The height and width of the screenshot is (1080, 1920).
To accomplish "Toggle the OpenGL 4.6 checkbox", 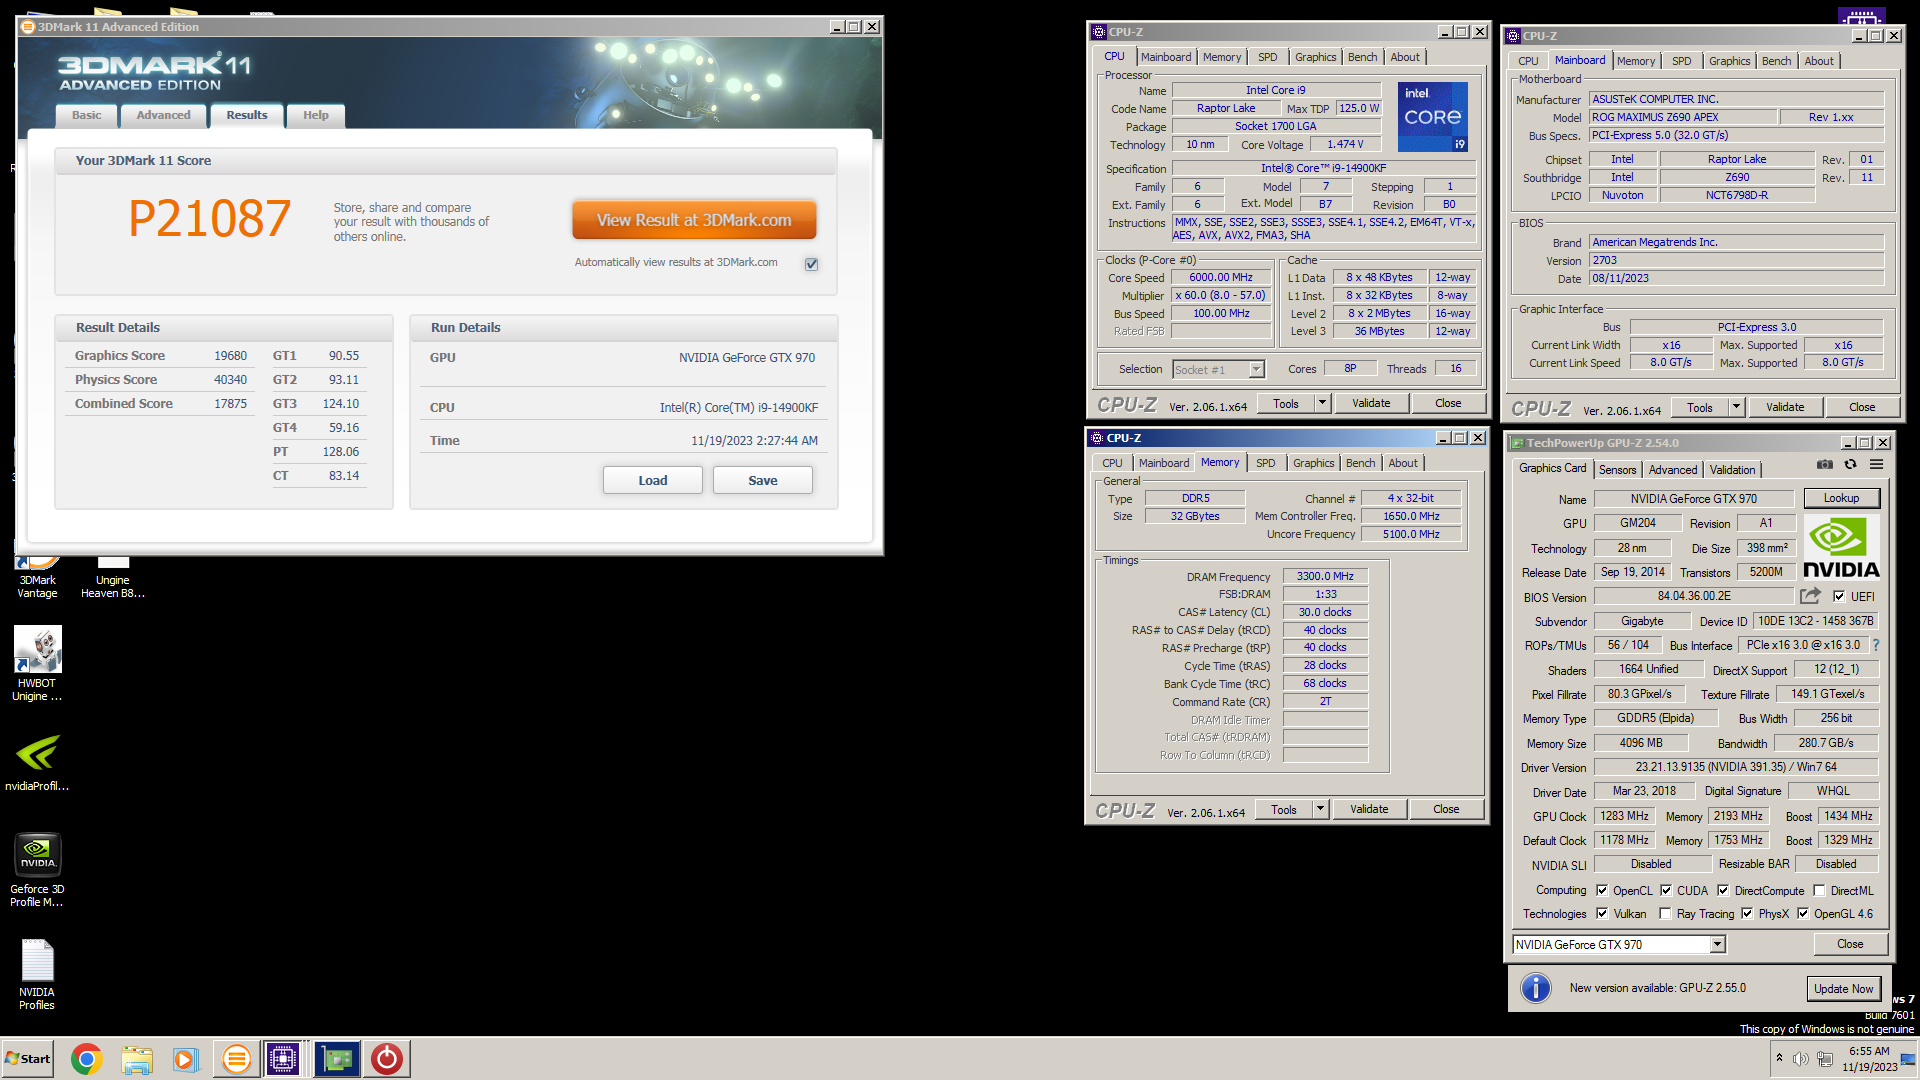I will pyautogui.click(x=1803, y=913).
